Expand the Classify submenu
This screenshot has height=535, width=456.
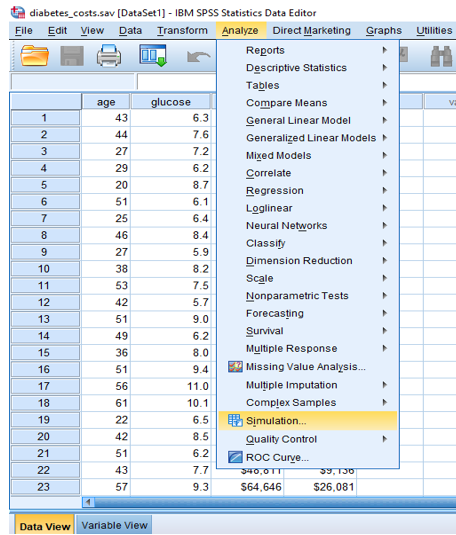(308, 243)
